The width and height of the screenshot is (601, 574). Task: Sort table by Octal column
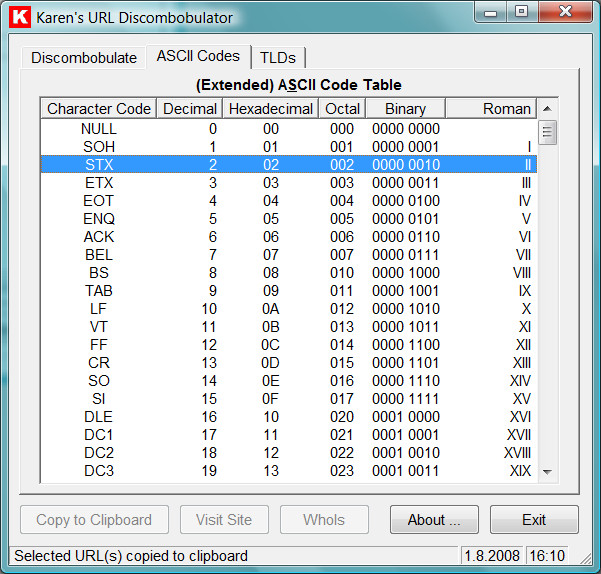click(x=342, y=108)
